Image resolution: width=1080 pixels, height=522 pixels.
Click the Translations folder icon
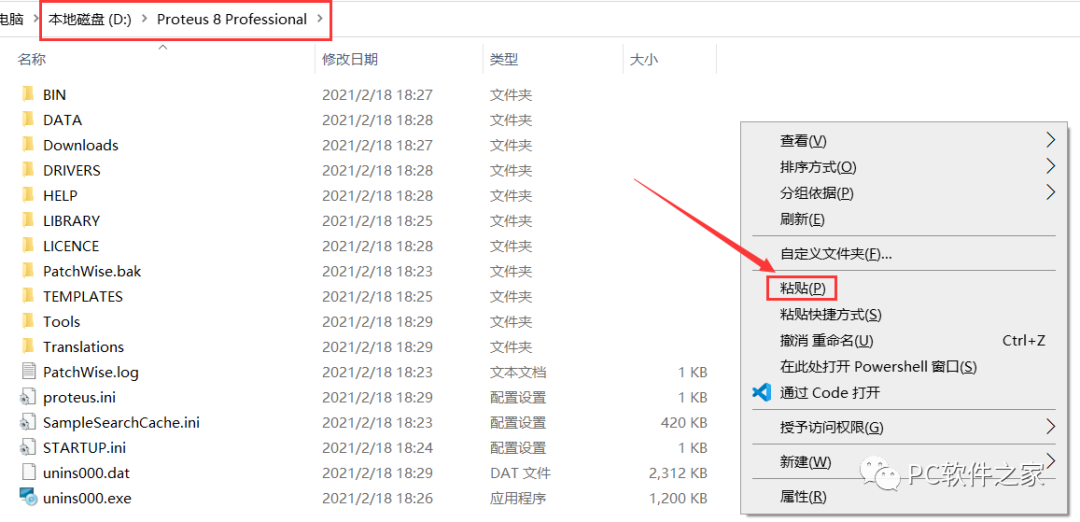tap(28, 346)
